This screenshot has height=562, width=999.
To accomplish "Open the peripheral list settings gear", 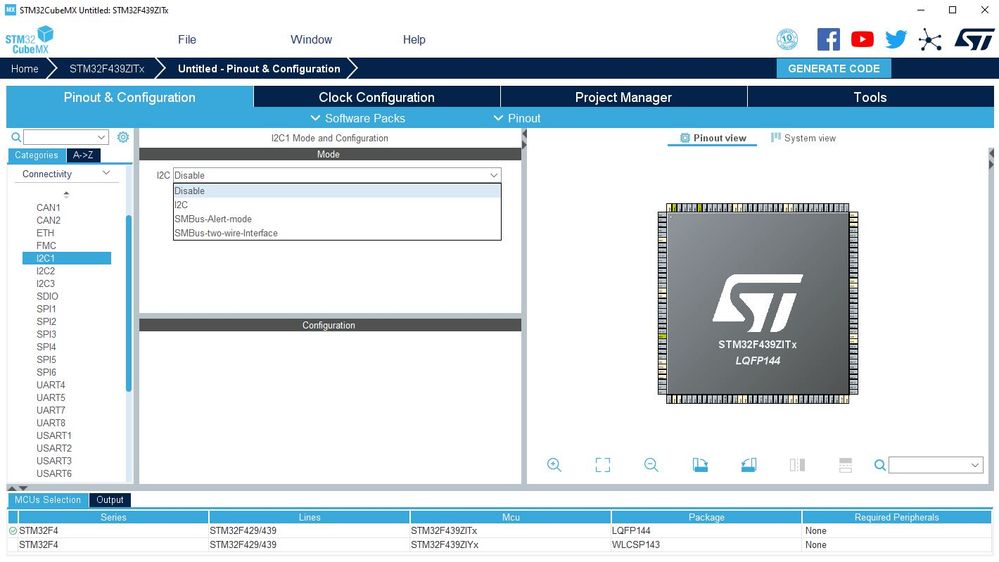I will [123, 137].
